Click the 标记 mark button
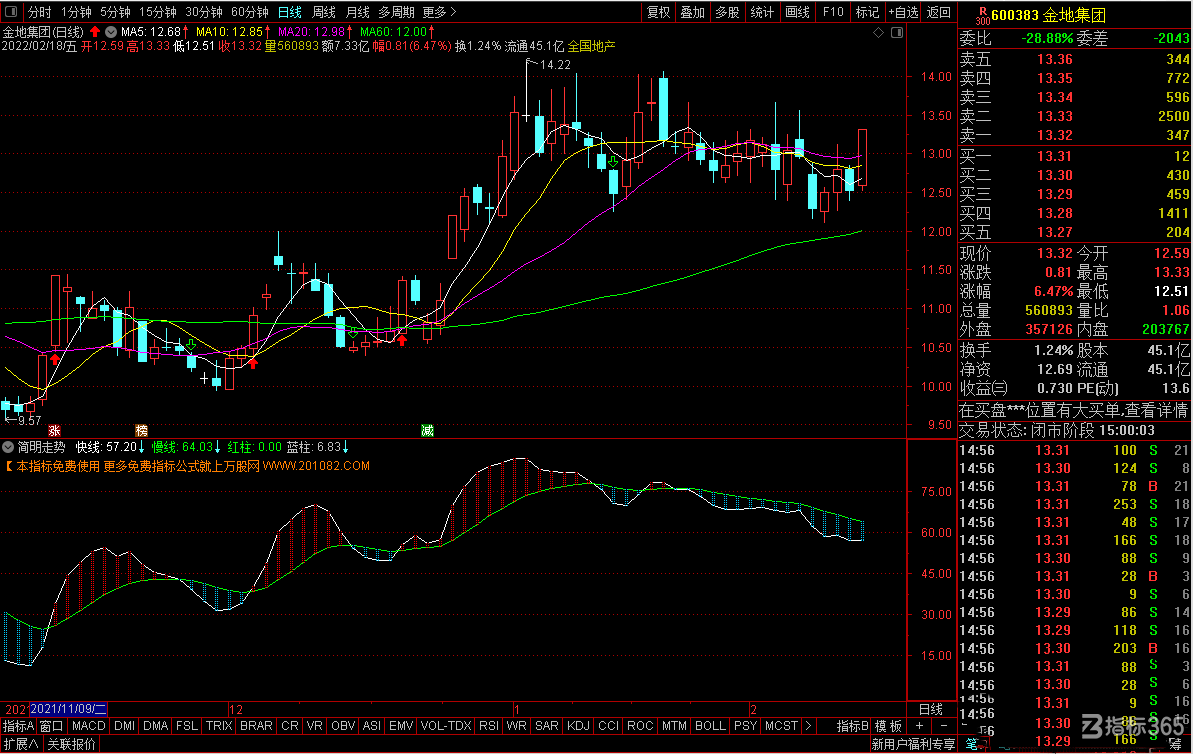1193x754 pixels. tap(867, 12)
